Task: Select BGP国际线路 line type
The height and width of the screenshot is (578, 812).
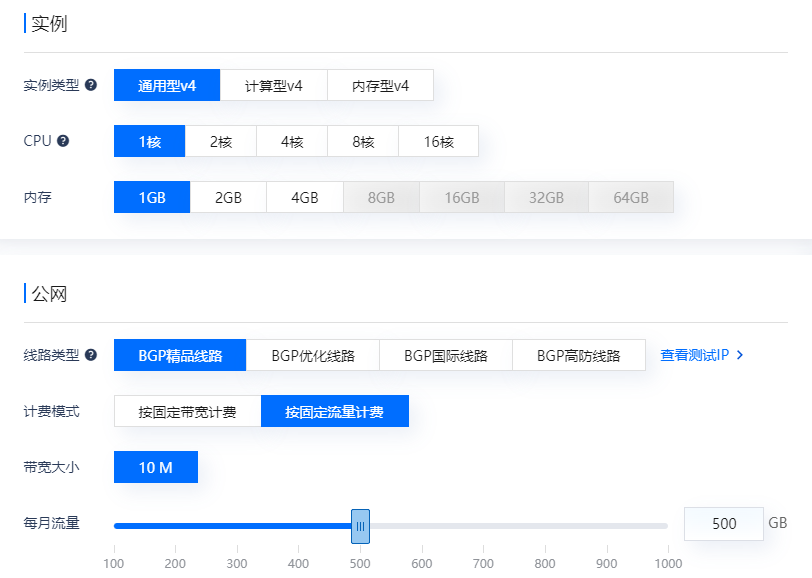Action: 446,355
